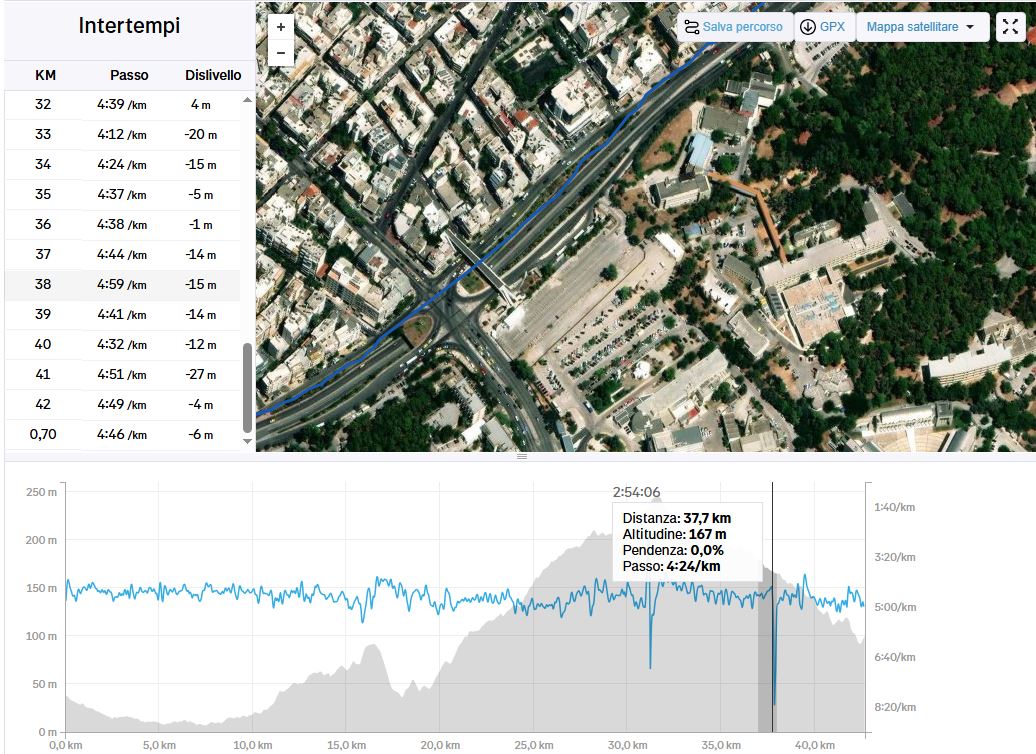The image size is (1036, 754).
Task: Click pace value 4:12 /km
Action: pyautogui.click(x=122, y=135)
